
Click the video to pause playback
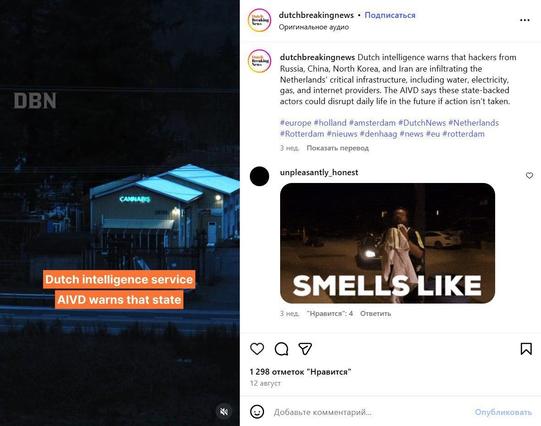pos(120,213)
